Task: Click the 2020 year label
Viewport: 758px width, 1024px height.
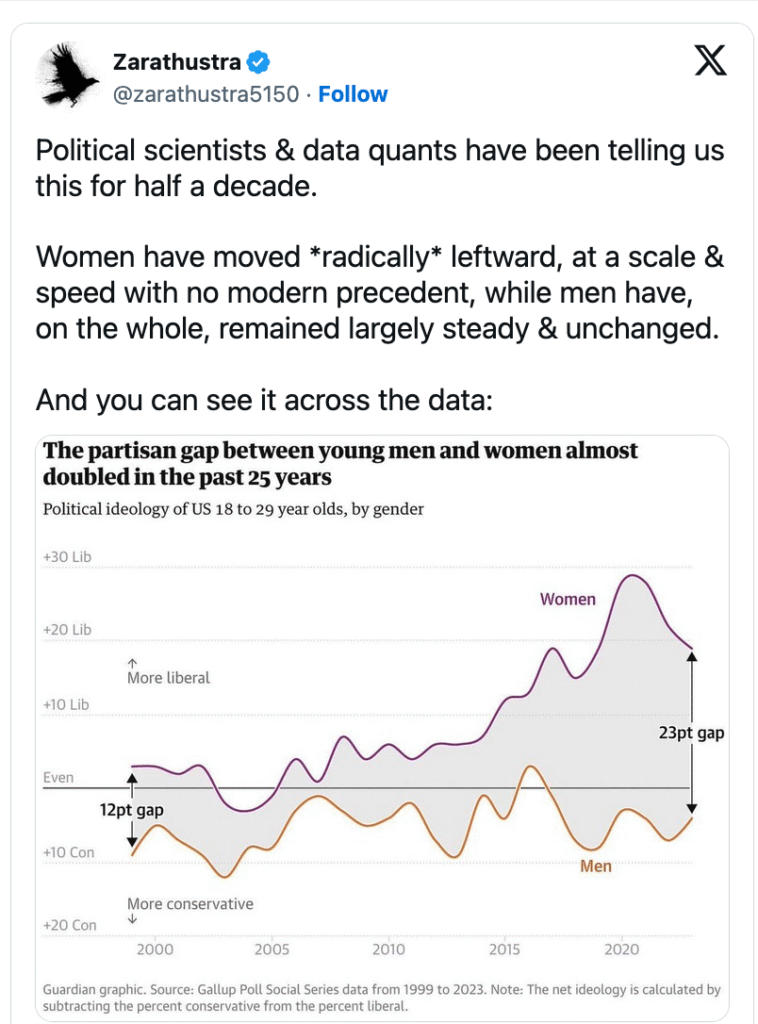Action: coord(622,949)
